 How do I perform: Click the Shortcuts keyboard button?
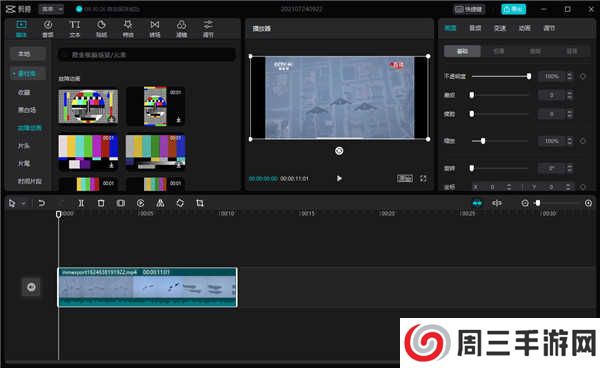[469, 9]
